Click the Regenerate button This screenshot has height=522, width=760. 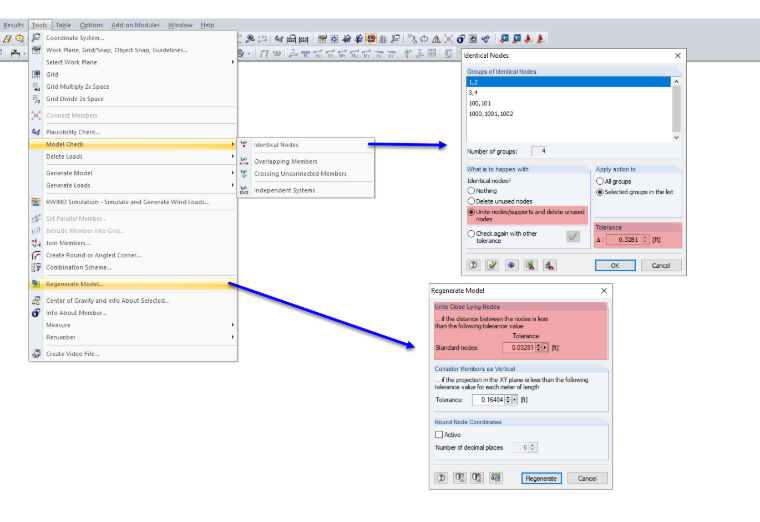point(541,478)
